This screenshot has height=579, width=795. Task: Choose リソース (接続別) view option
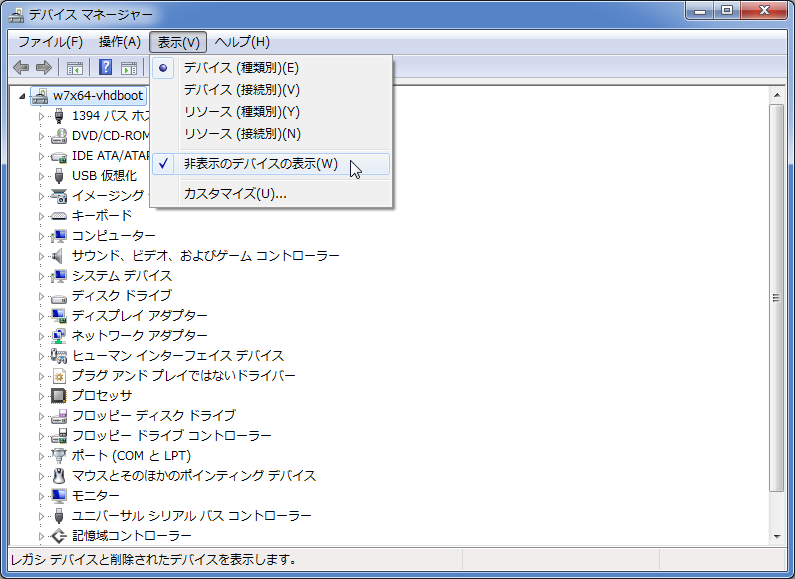click(242, 134)
